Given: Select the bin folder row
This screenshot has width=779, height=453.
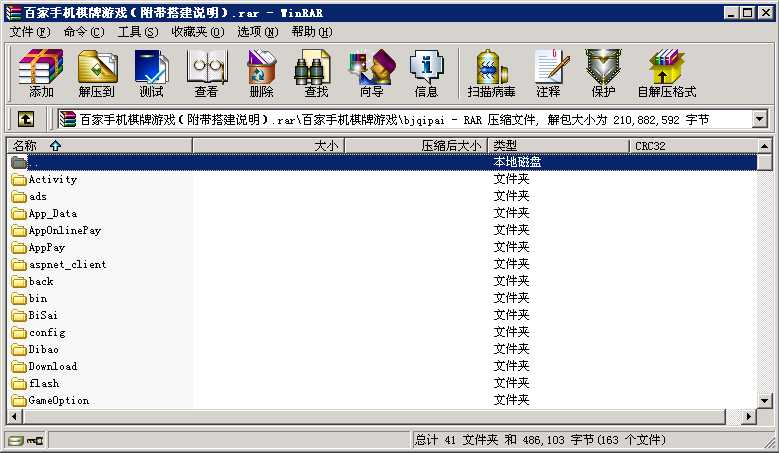Looking at the screenshot, I should click(382, 298).
